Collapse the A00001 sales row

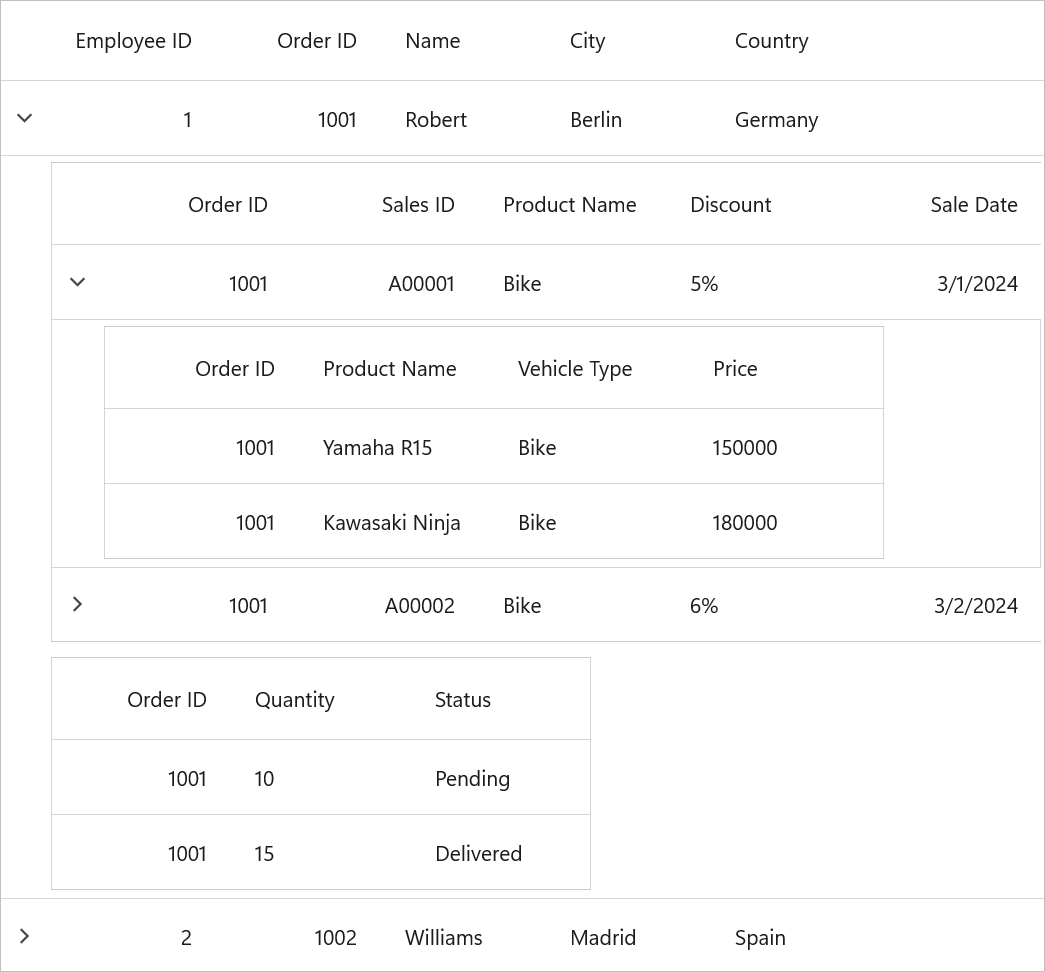[x=77, y=283]
